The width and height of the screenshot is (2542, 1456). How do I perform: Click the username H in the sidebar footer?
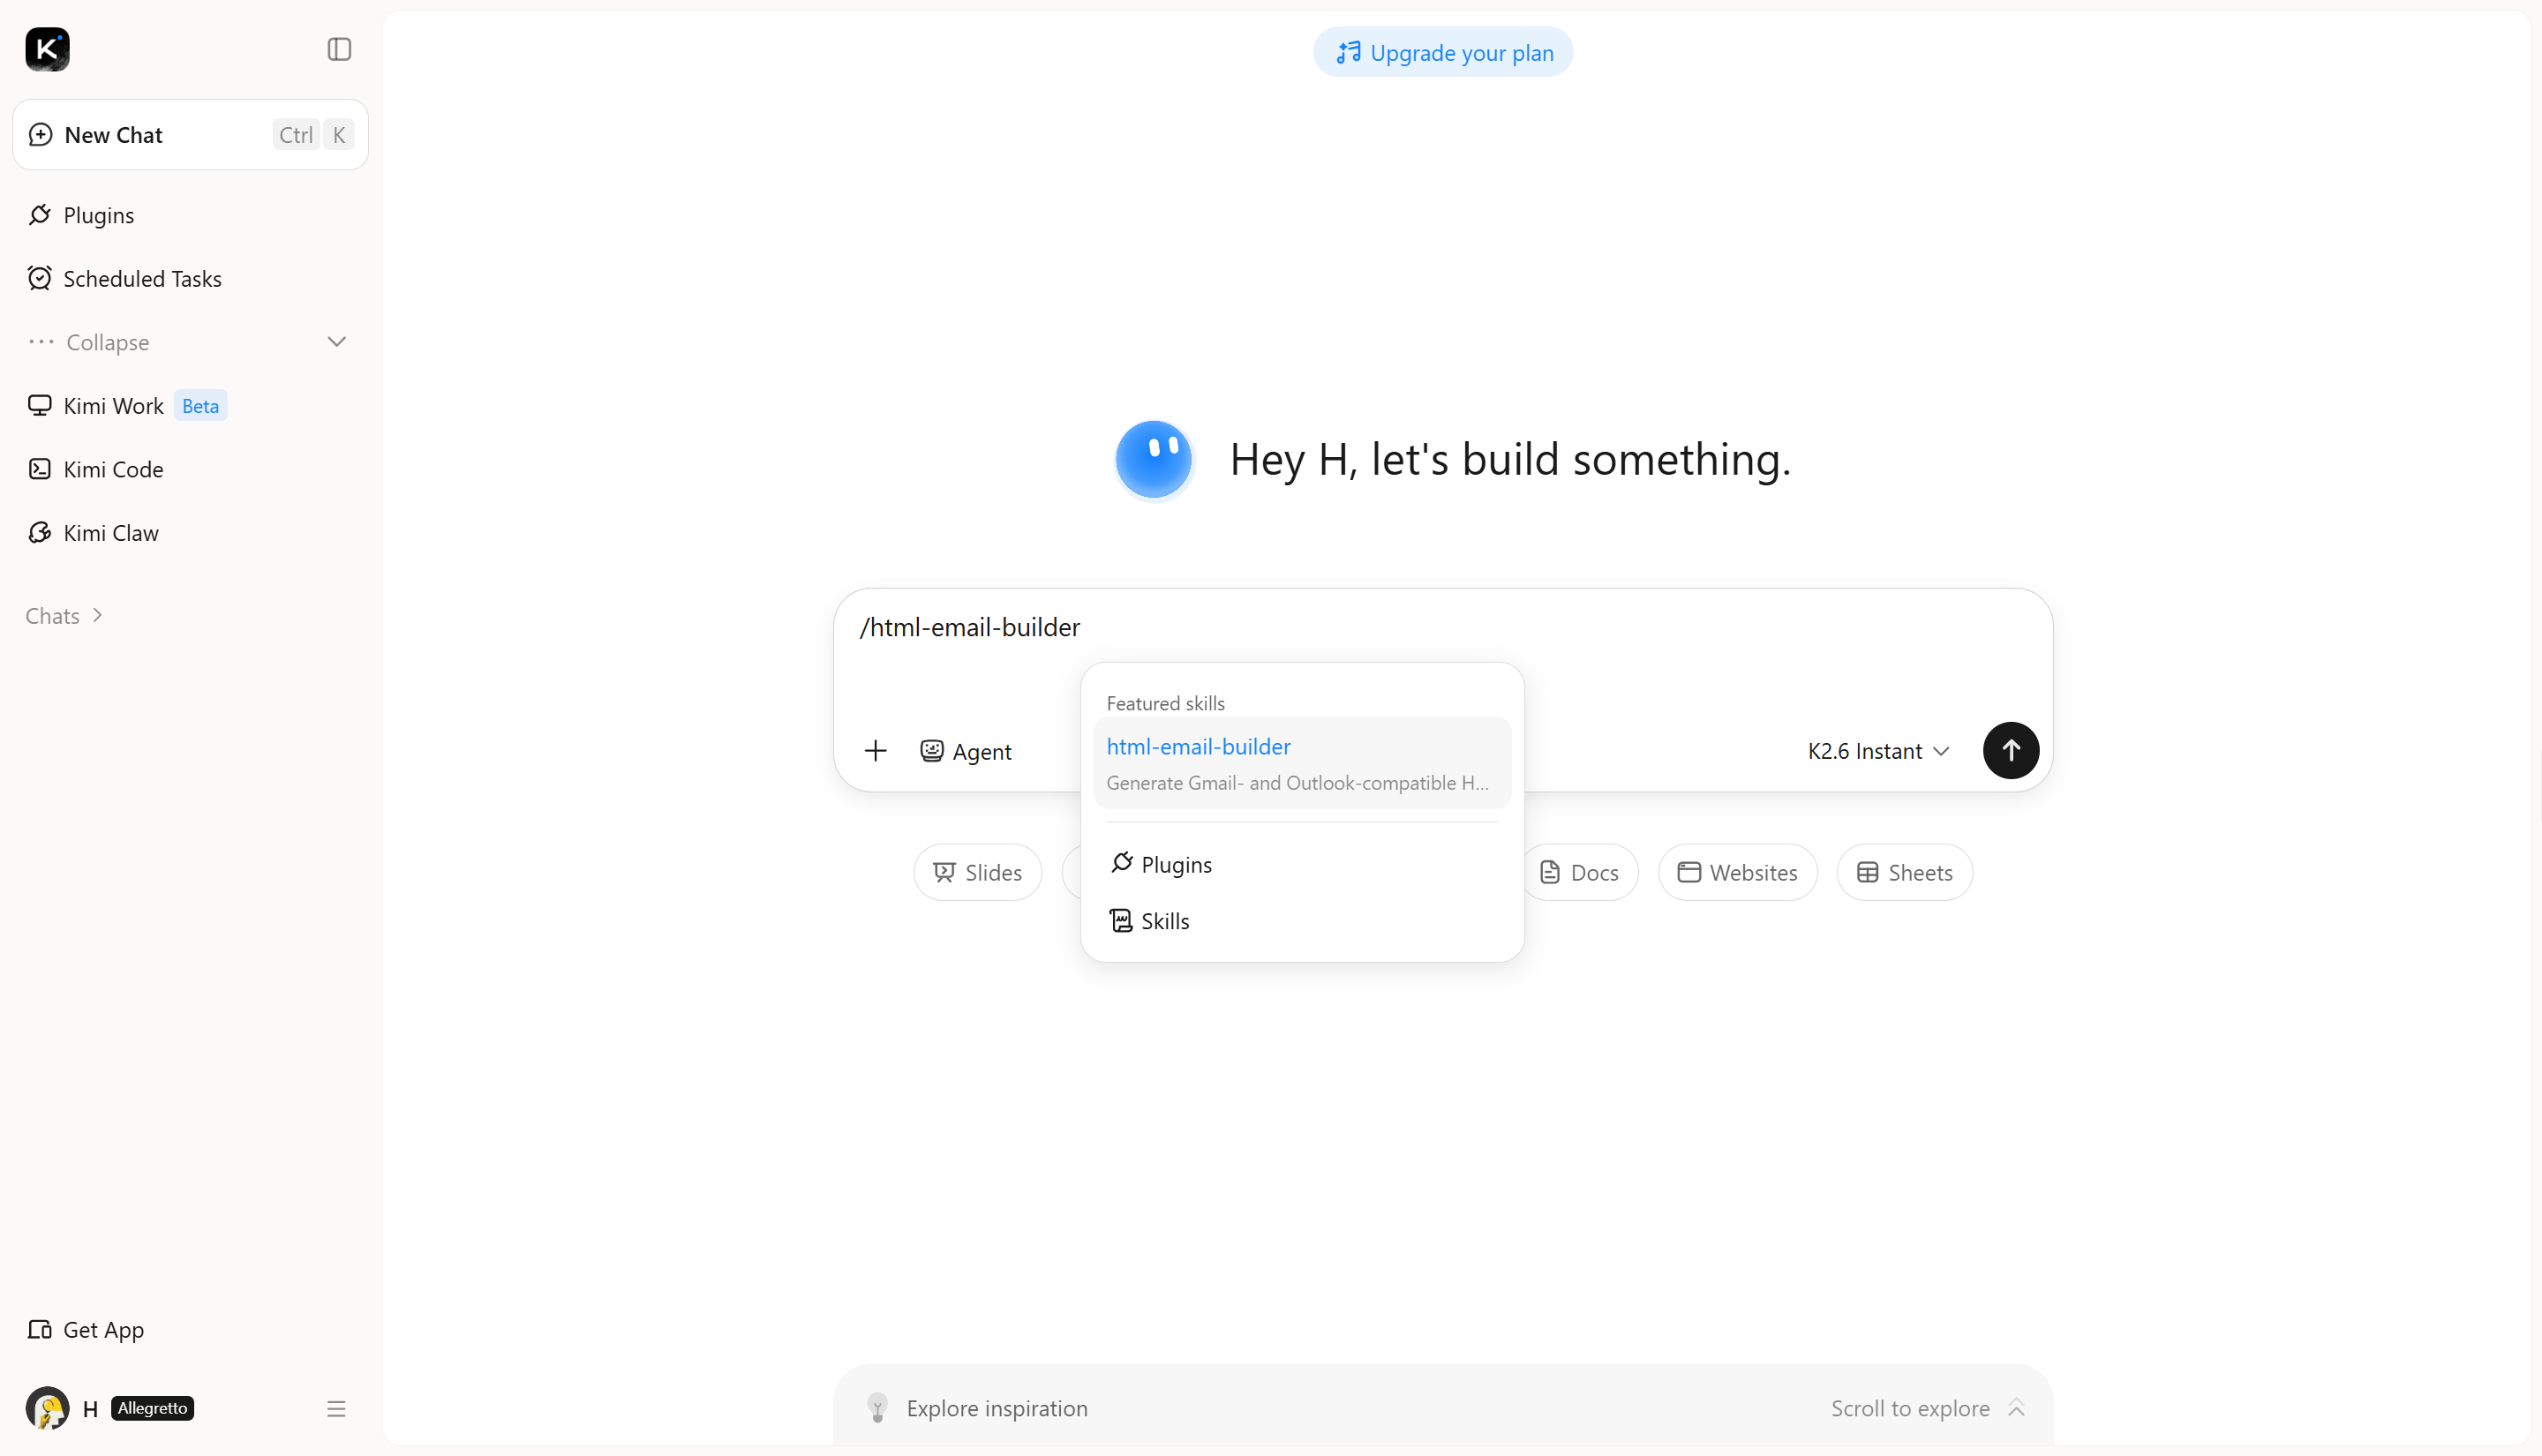pos(90,1409)
